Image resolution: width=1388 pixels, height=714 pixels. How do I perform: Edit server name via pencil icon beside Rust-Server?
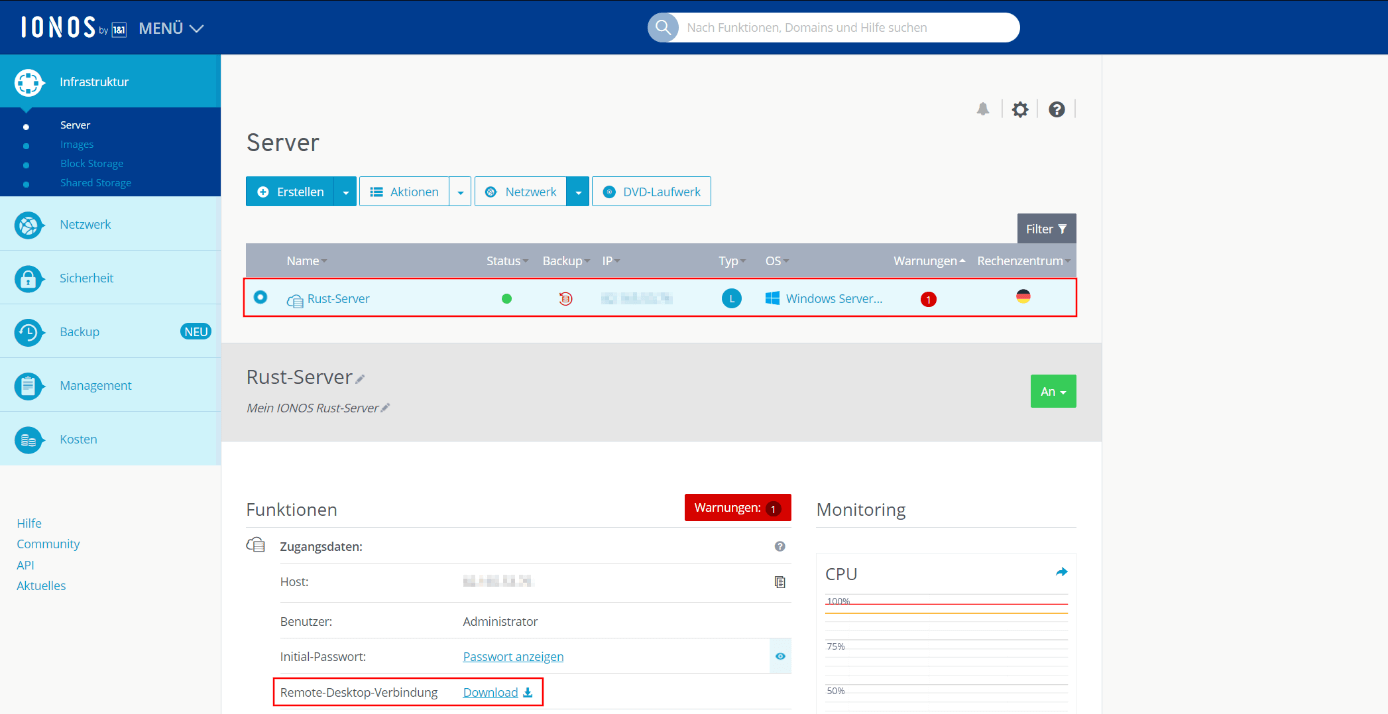pyautogui.click(x=360, y=379)
